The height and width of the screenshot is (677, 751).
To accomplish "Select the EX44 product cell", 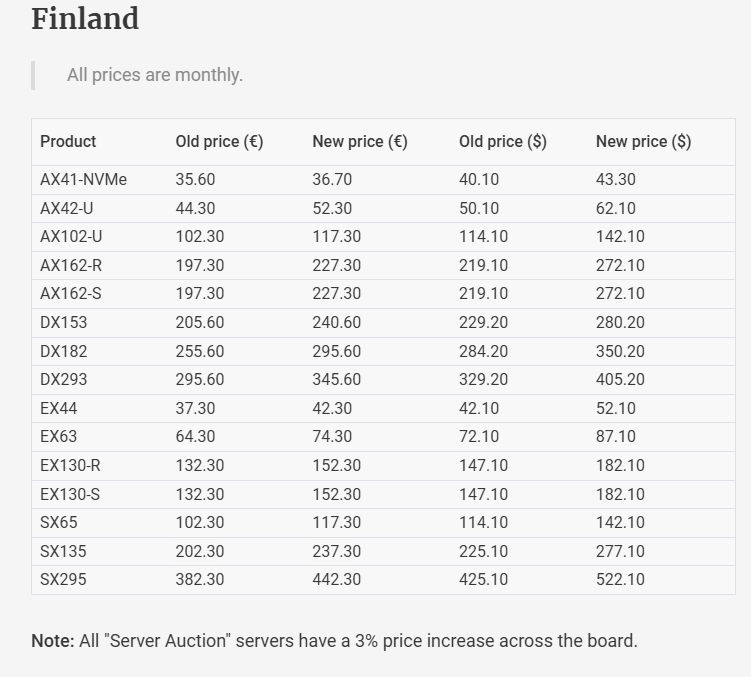I will [x=58, y=409].
